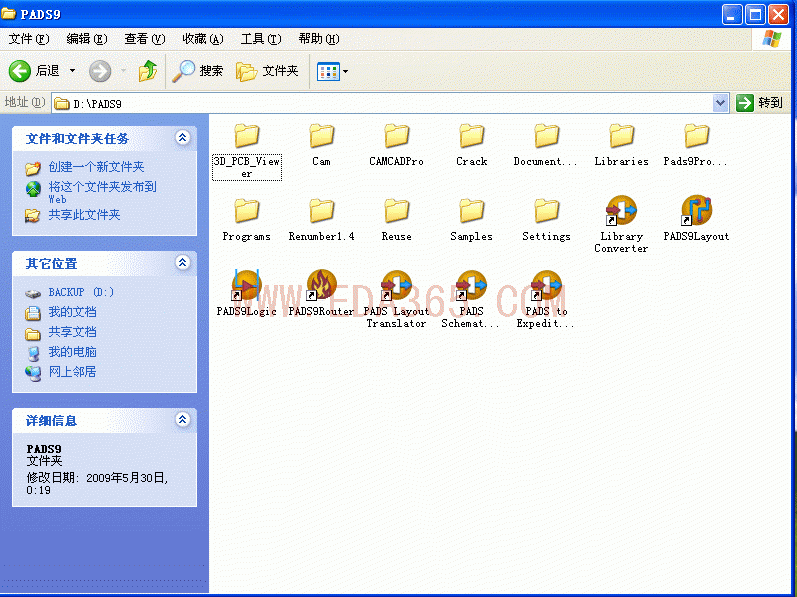Click 将这个文件夹发布到 Web link
797x597 pixels.
[x=102, y=192]
